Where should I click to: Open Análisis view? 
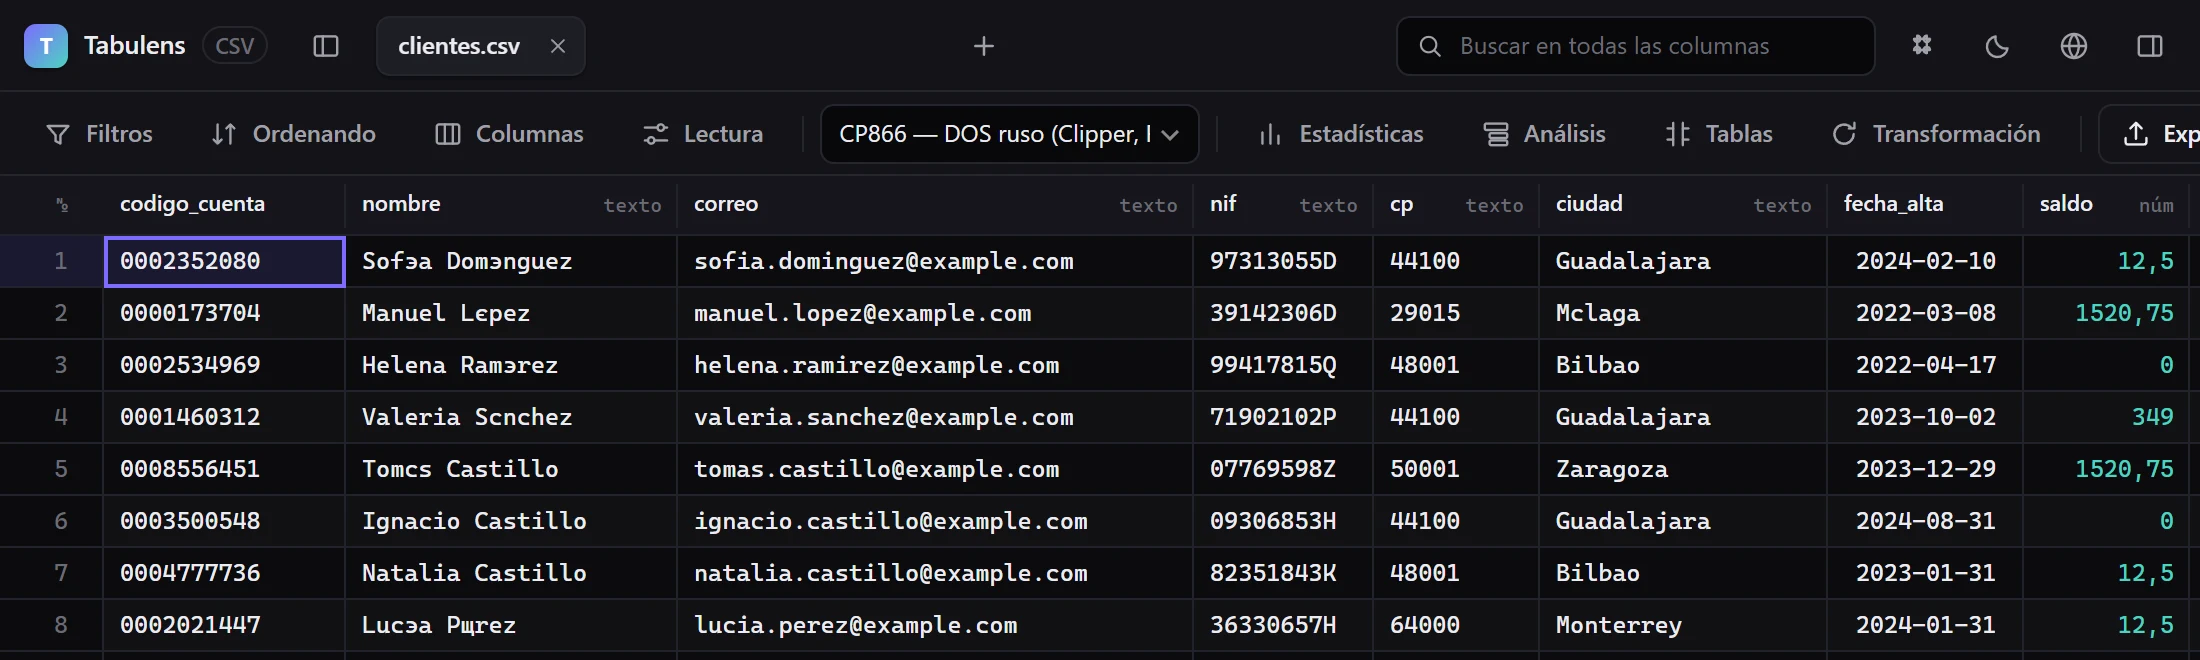1545,134
